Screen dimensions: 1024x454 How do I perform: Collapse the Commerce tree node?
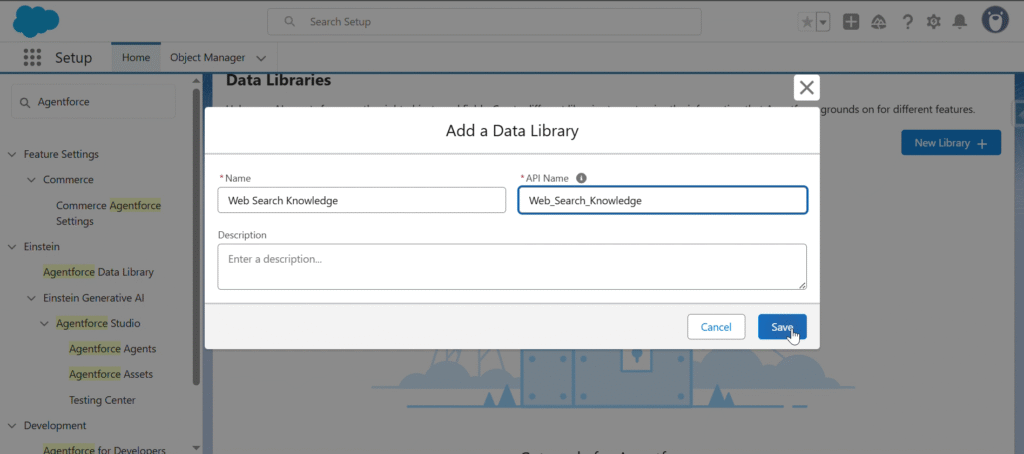(31, 180)
